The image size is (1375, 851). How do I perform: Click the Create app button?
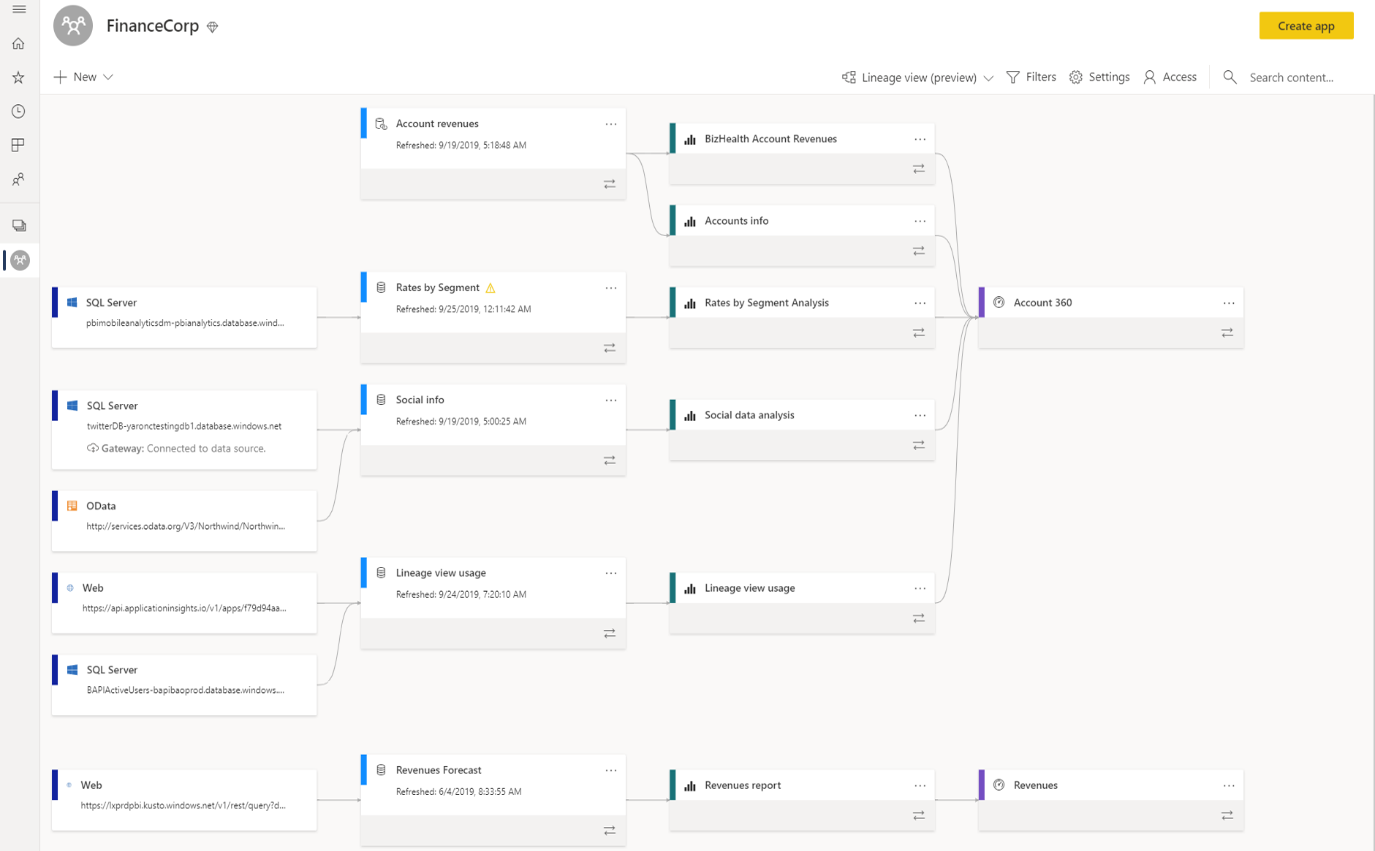(x=1306, y=26)
